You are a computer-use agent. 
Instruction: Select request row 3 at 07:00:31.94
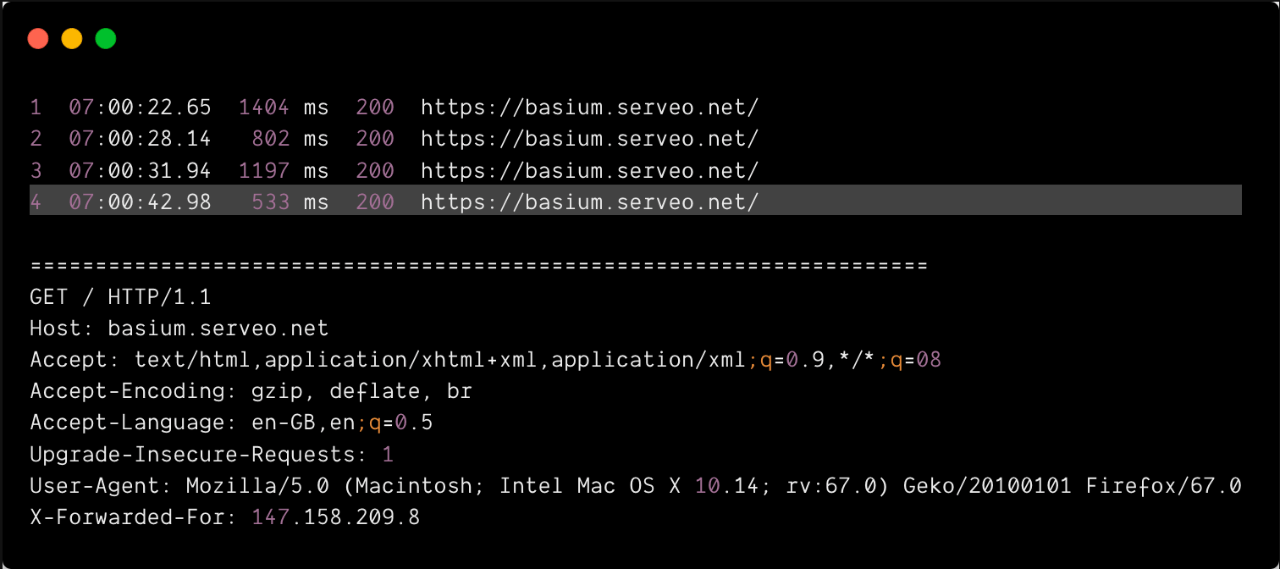pos(395,171)
